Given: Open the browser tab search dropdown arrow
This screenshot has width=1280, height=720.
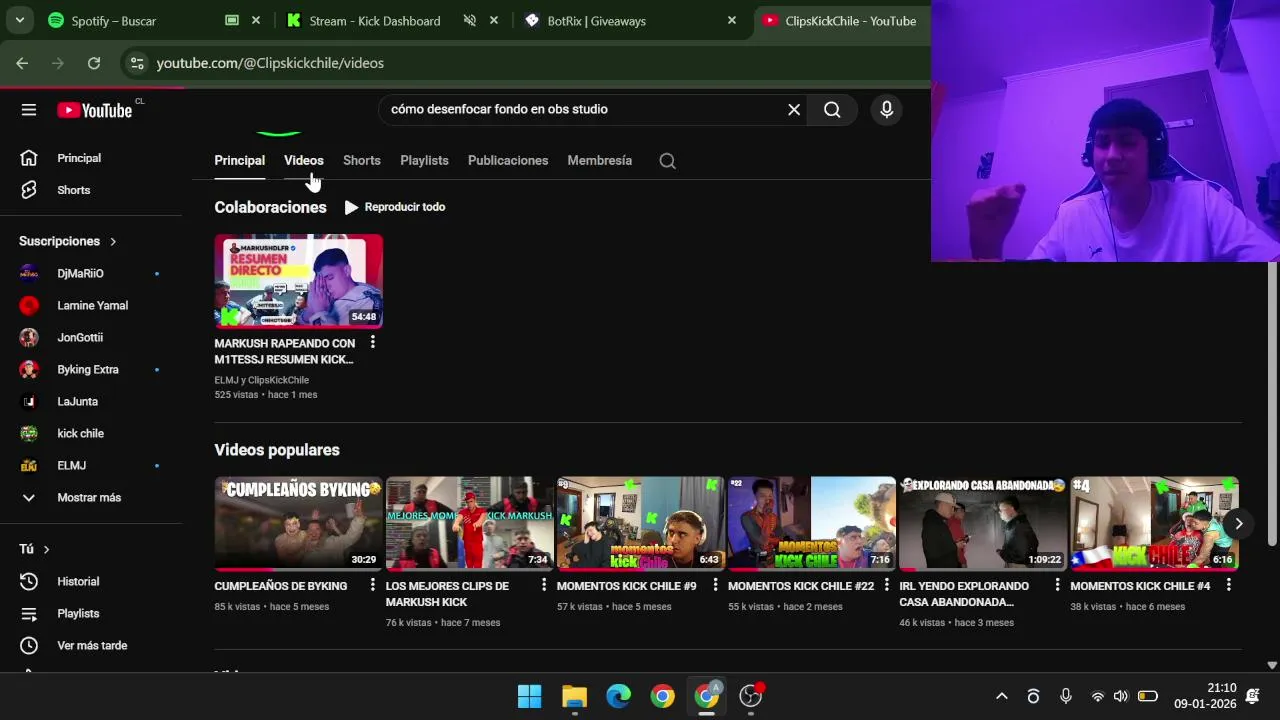Looking at the screenshot, I should (x=19, y=20).
